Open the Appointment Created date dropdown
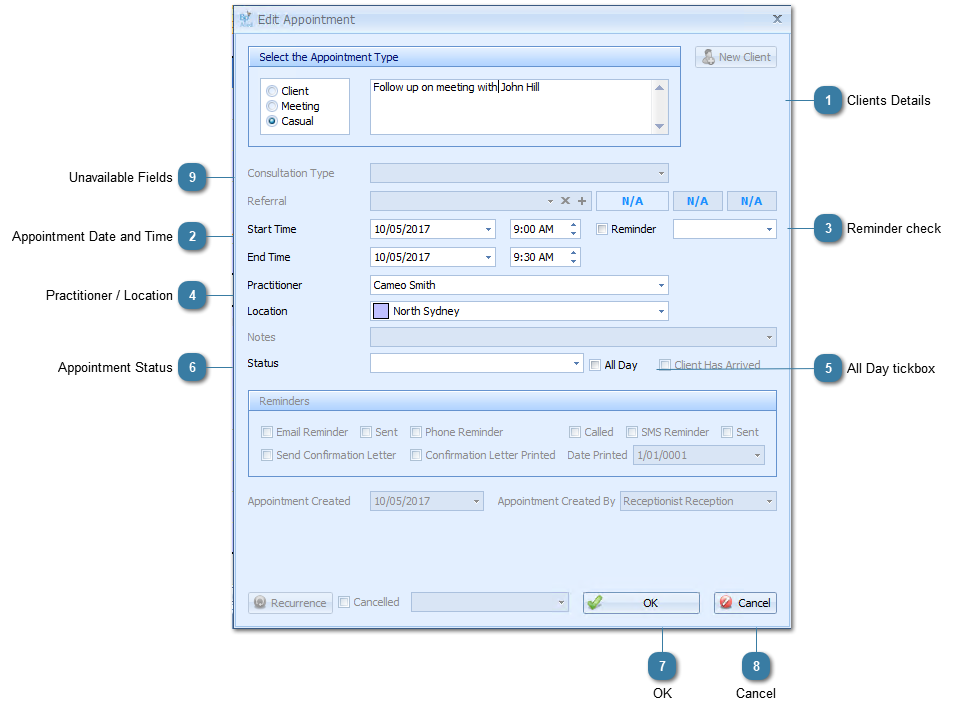Image resolution: width=957 pixels, height=717 pixels. pyautogui.click(x=476, y=502)
